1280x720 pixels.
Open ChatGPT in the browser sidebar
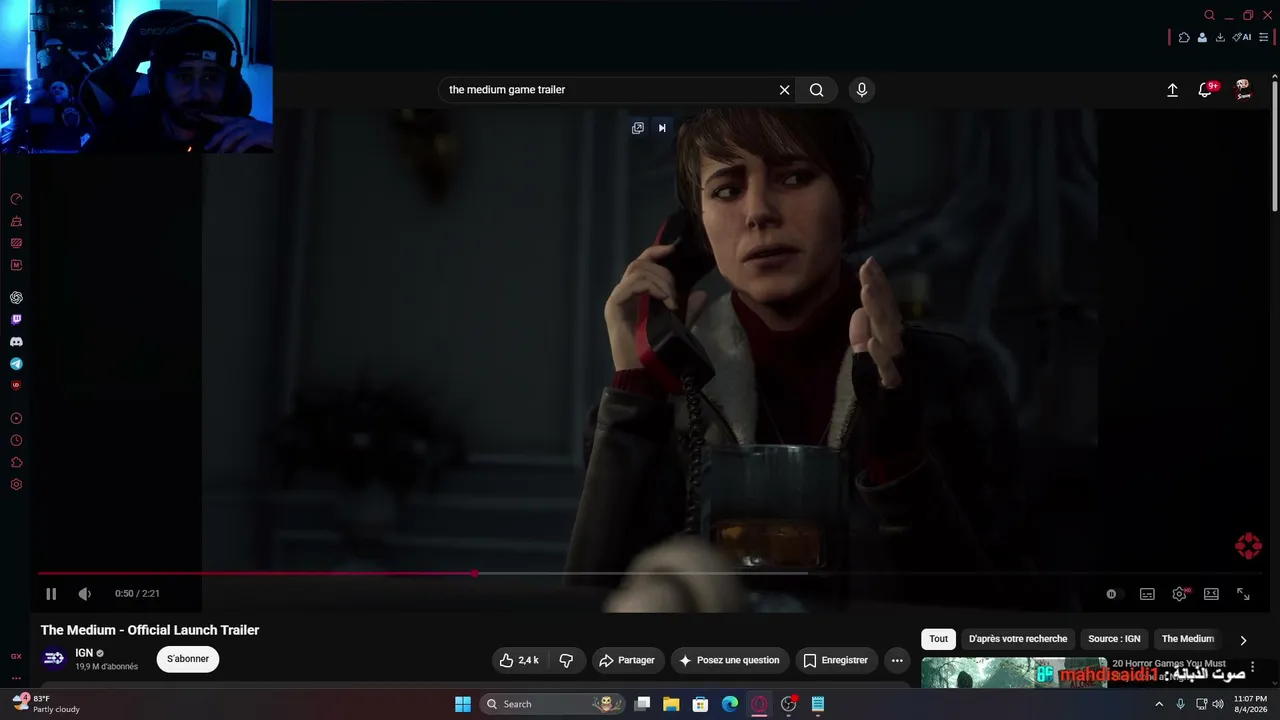click(16, 298)
